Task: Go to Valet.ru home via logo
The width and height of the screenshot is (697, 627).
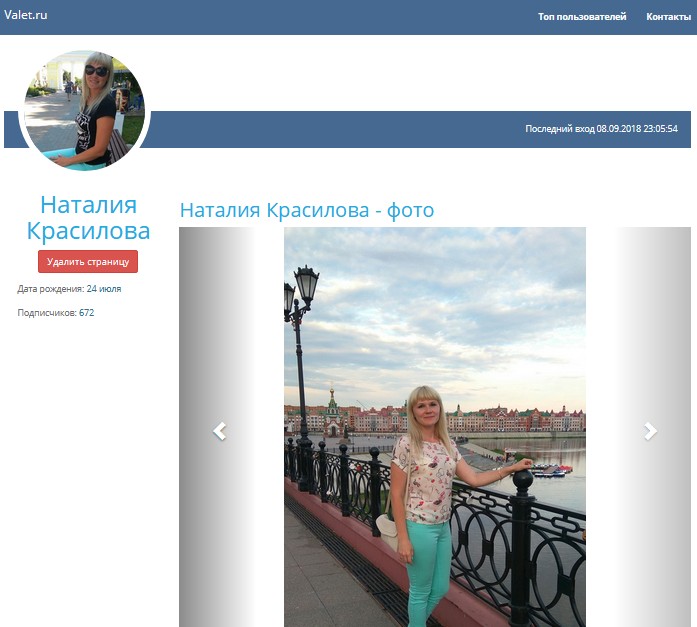Action: (x=26, y=15)
